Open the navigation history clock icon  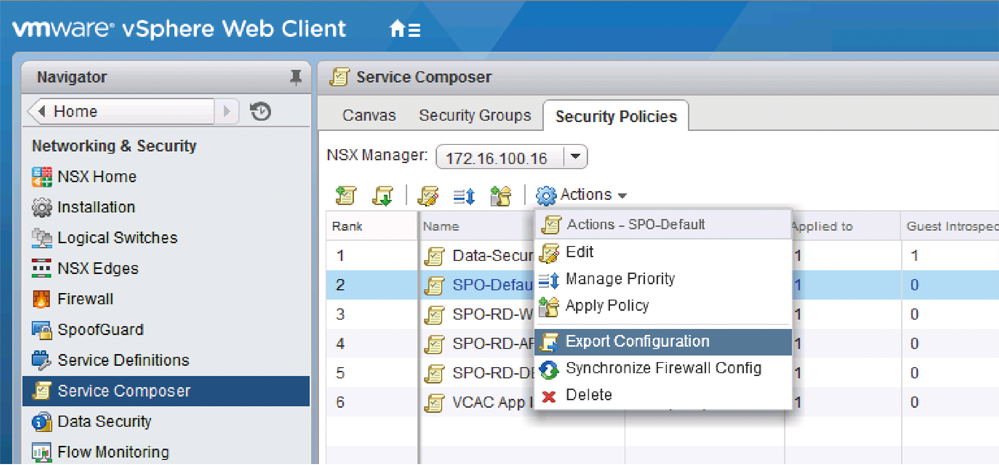tap(261, 111)
